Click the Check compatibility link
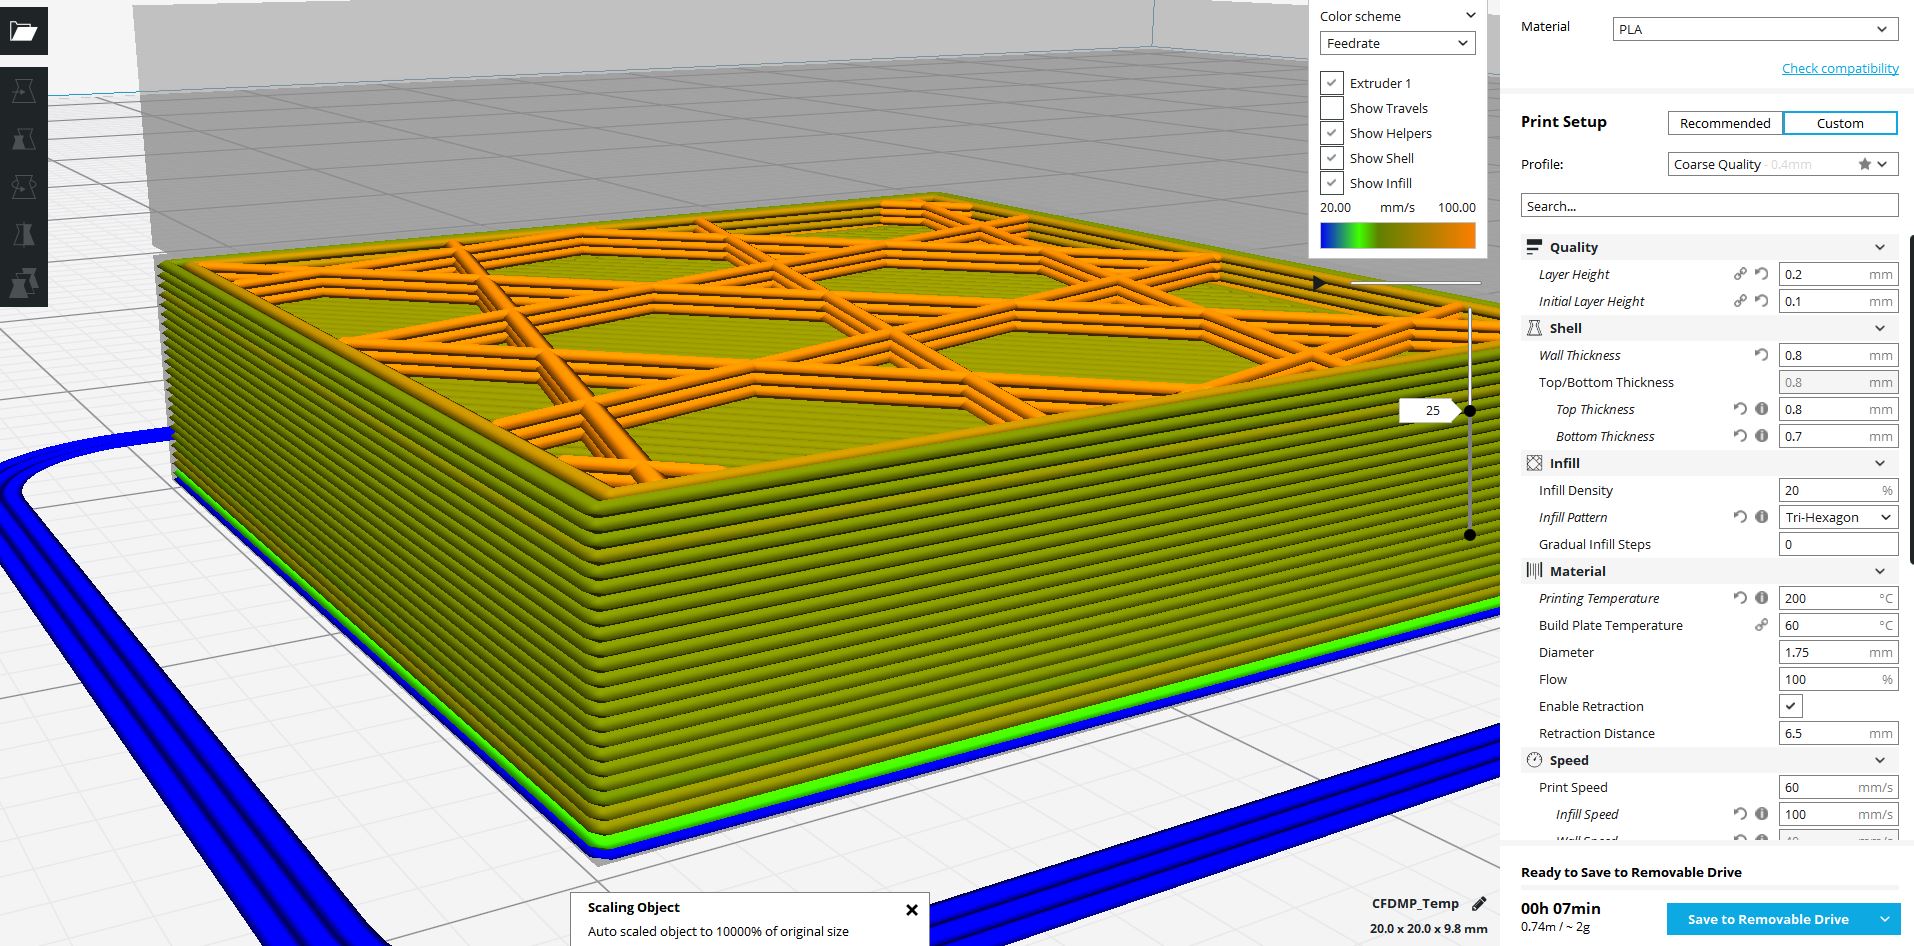Screen dimensions: 1914x946 [1839, 68]
